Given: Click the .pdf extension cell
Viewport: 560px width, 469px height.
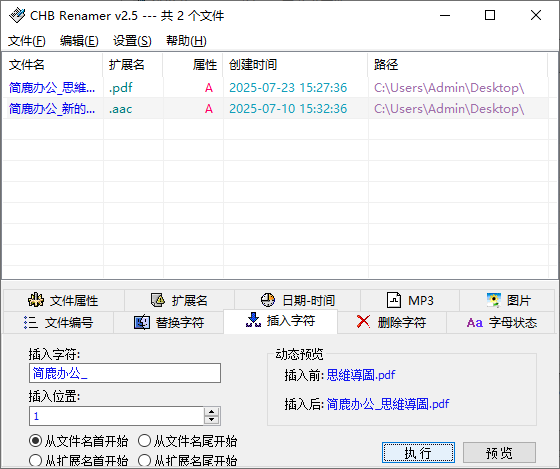Looking at the screenshot, I should coord(121,88).
